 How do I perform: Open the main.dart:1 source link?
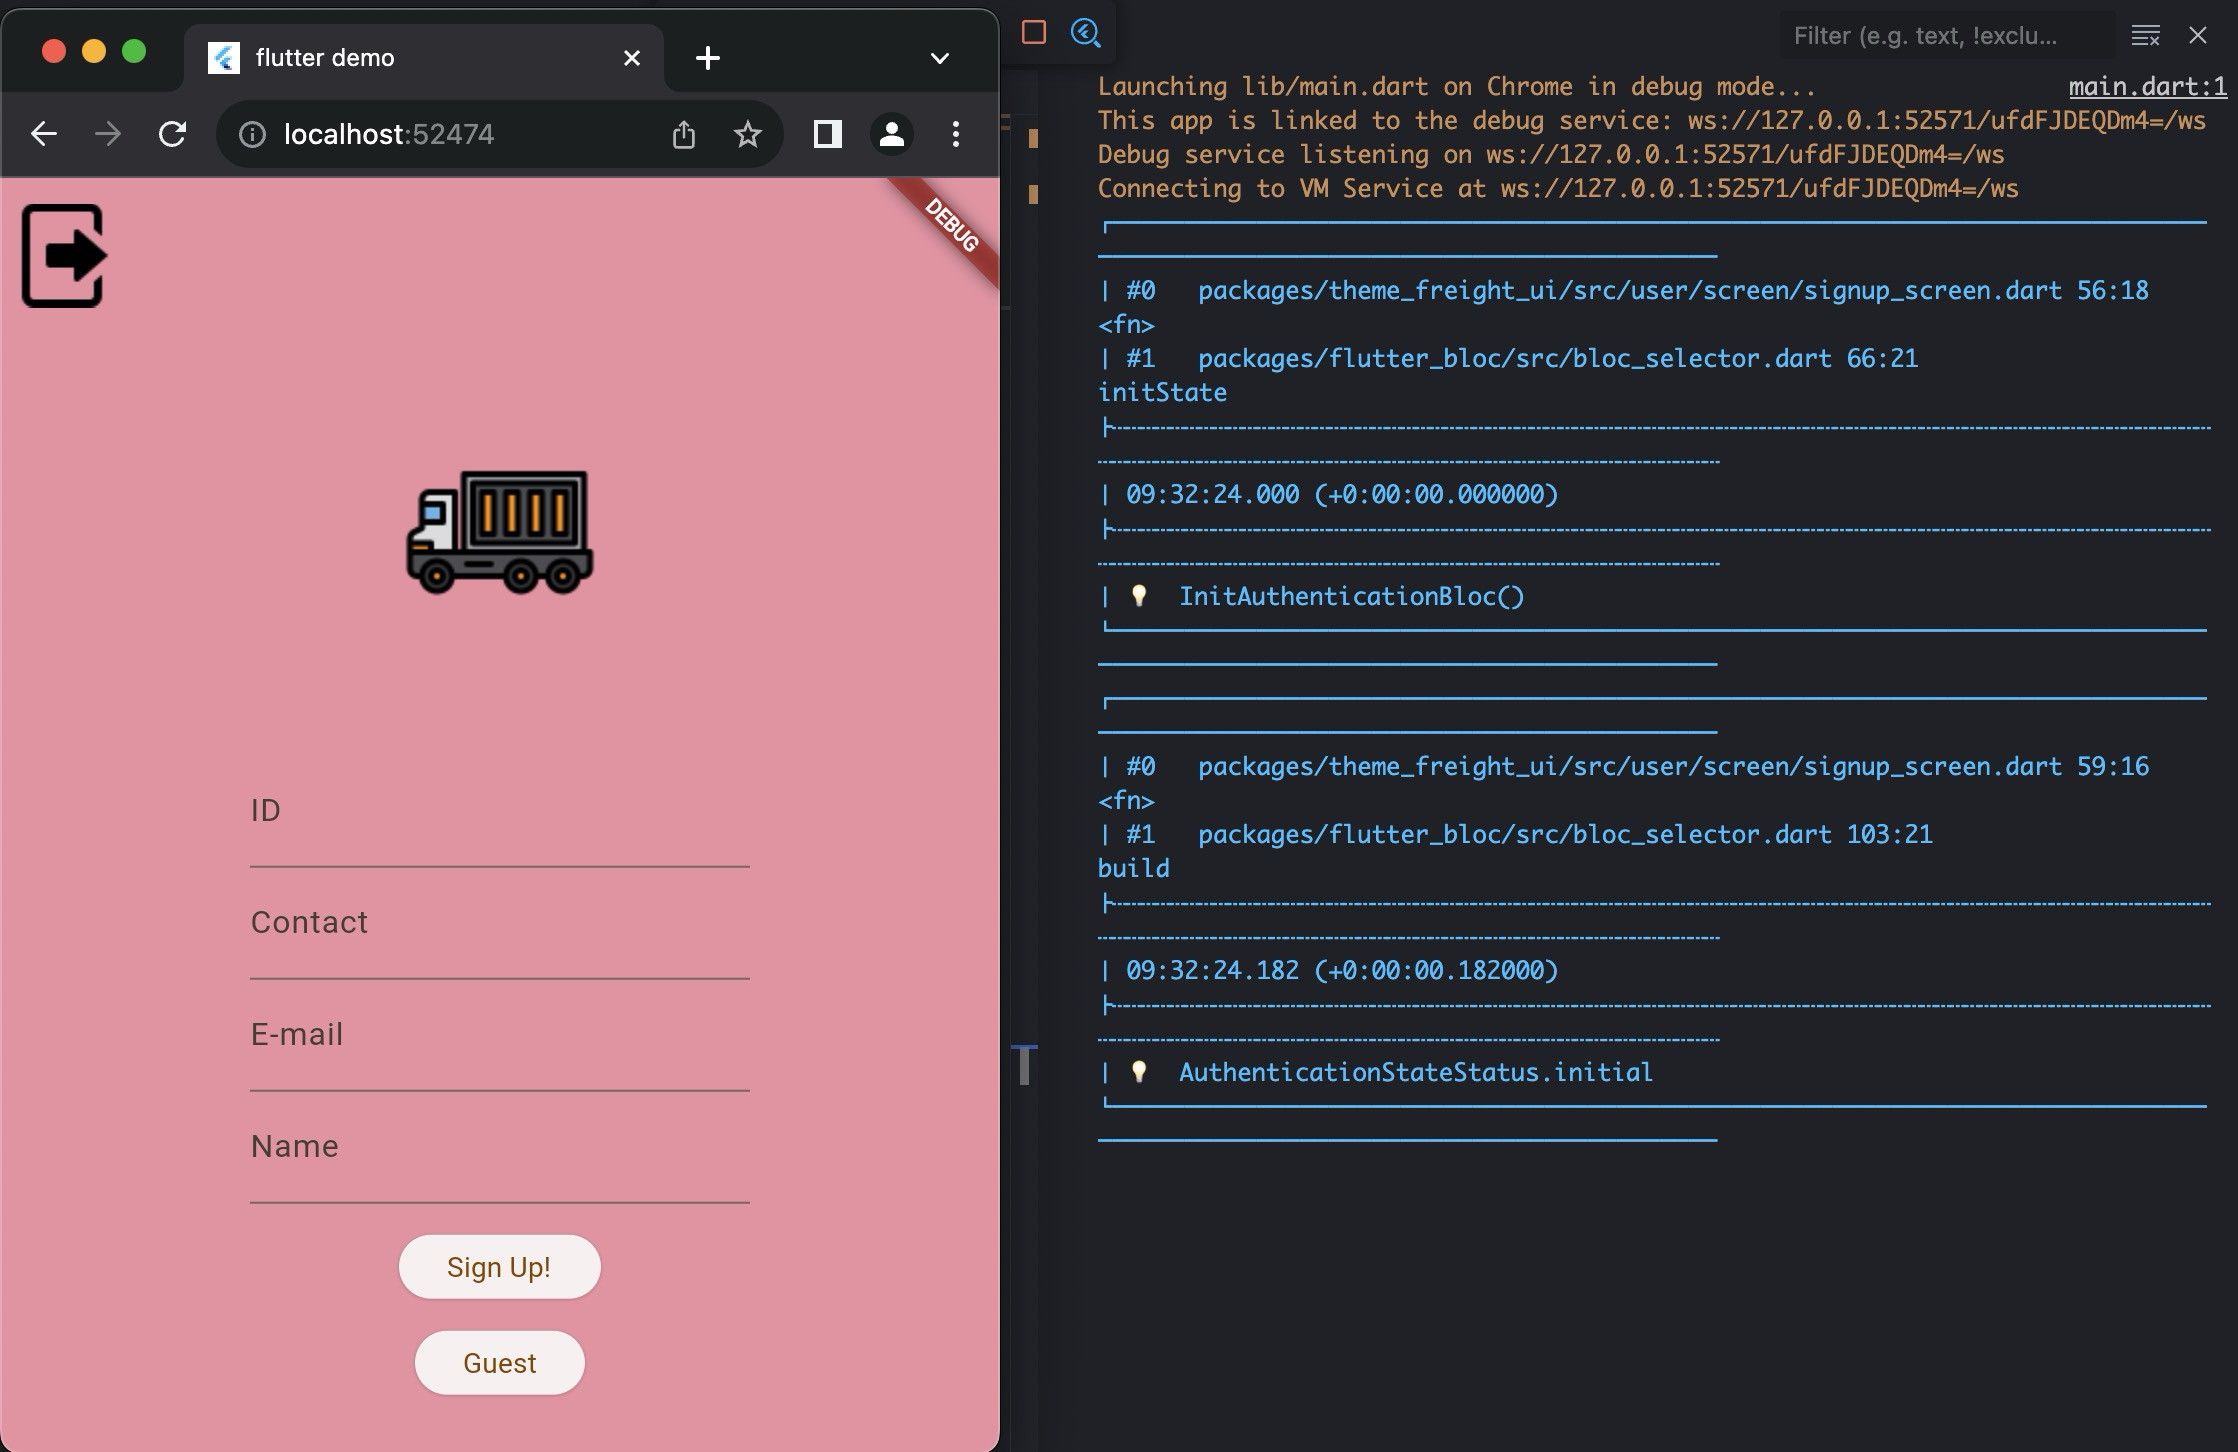click(2147, 87)
